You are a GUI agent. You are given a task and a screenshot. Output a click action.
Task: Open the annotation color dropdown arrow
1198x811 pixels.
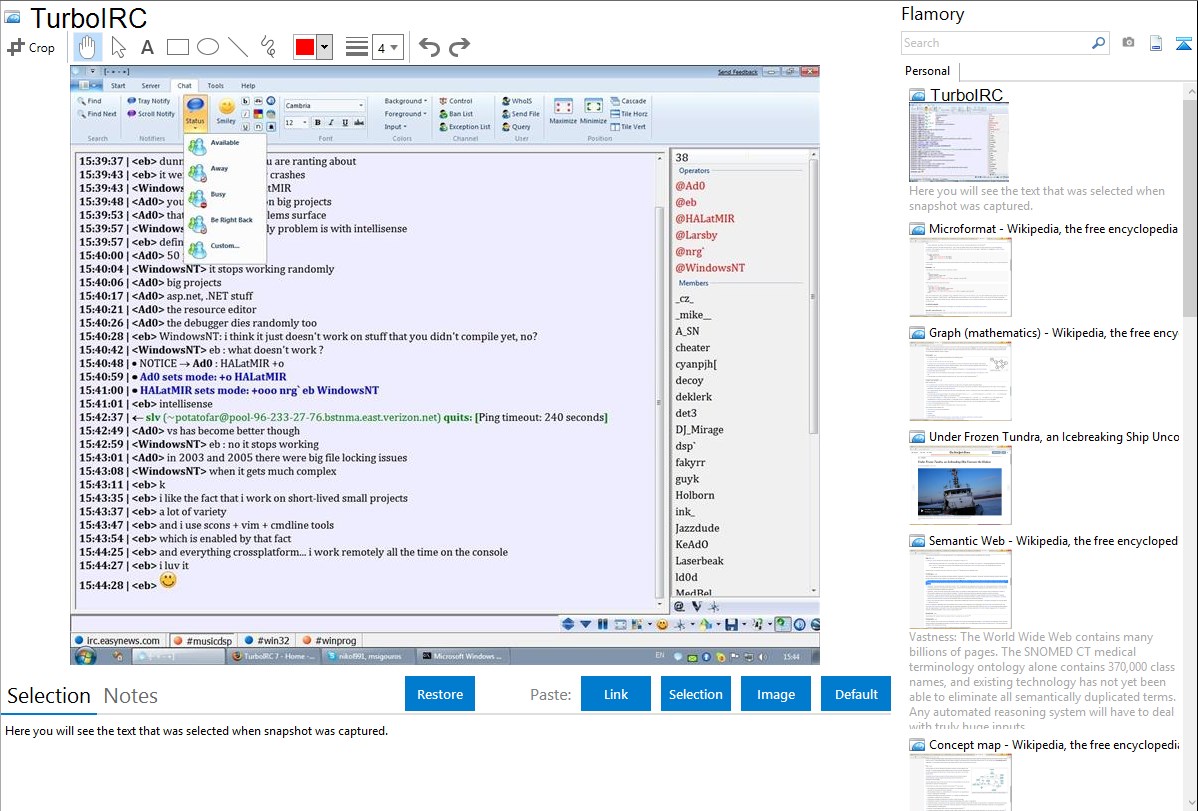point(325,47)
